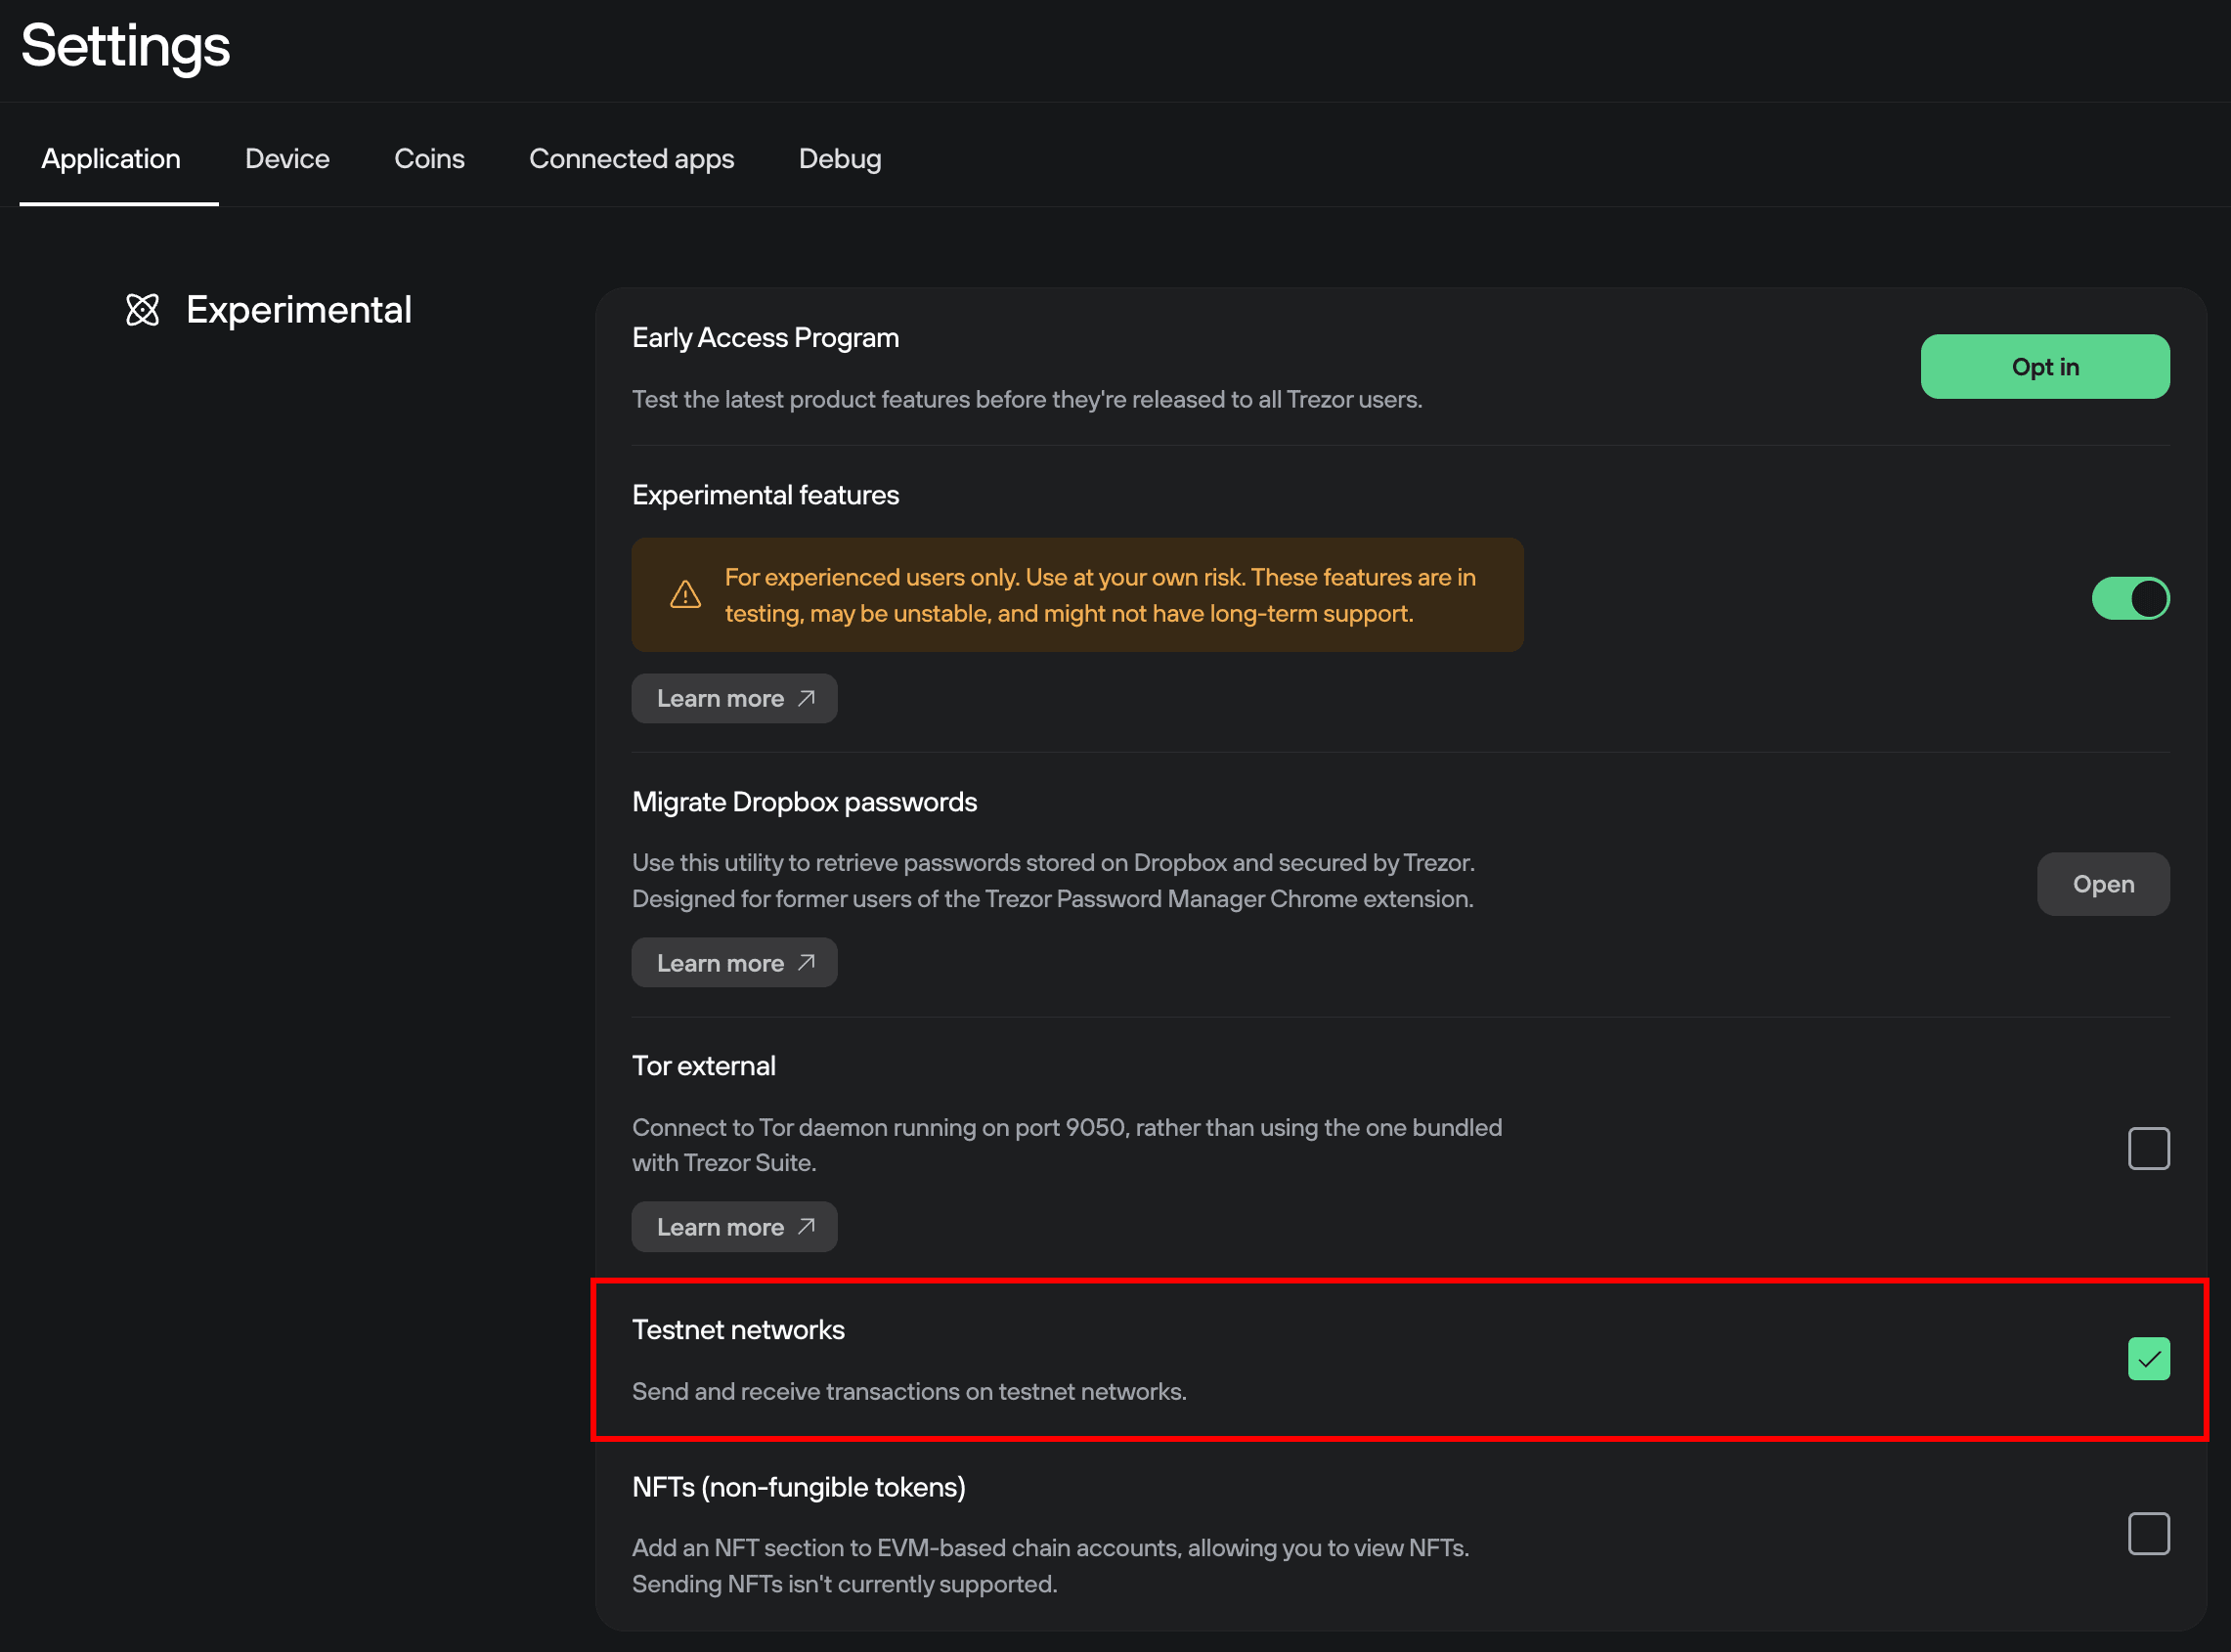The image size is (2231, 1652).
Task: Click the warning triangle icon
Action: pos(685,595)
